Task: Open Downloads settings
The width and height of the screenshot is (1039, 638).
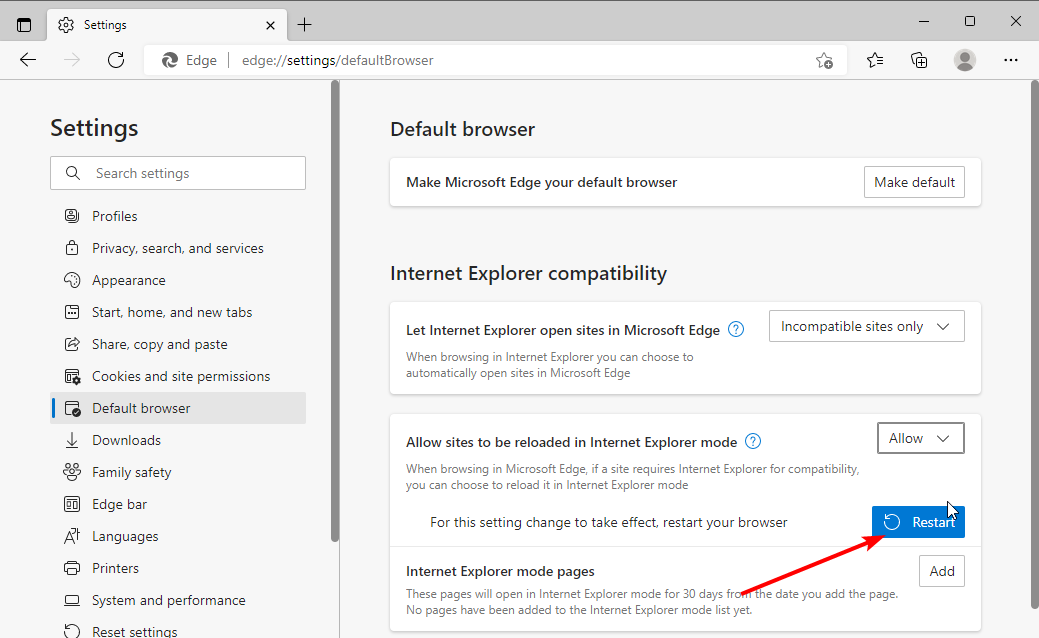Action: click(178, 441)
